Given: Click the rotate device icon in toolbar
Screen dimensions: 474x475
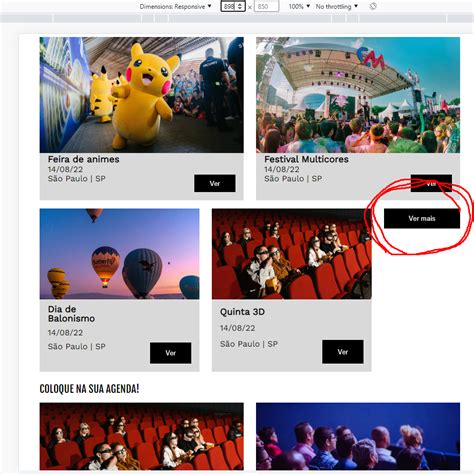Looking at the screenshot, I should click(373, 6).
